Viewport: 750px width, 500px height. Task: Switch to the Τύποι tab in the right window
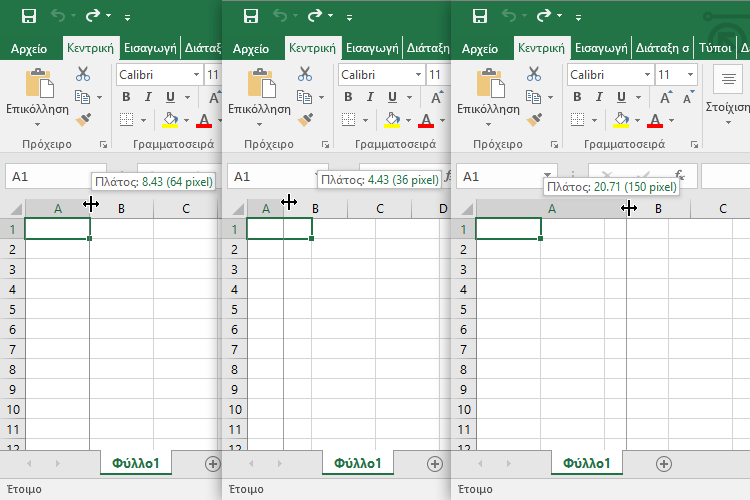click(715, 48)
